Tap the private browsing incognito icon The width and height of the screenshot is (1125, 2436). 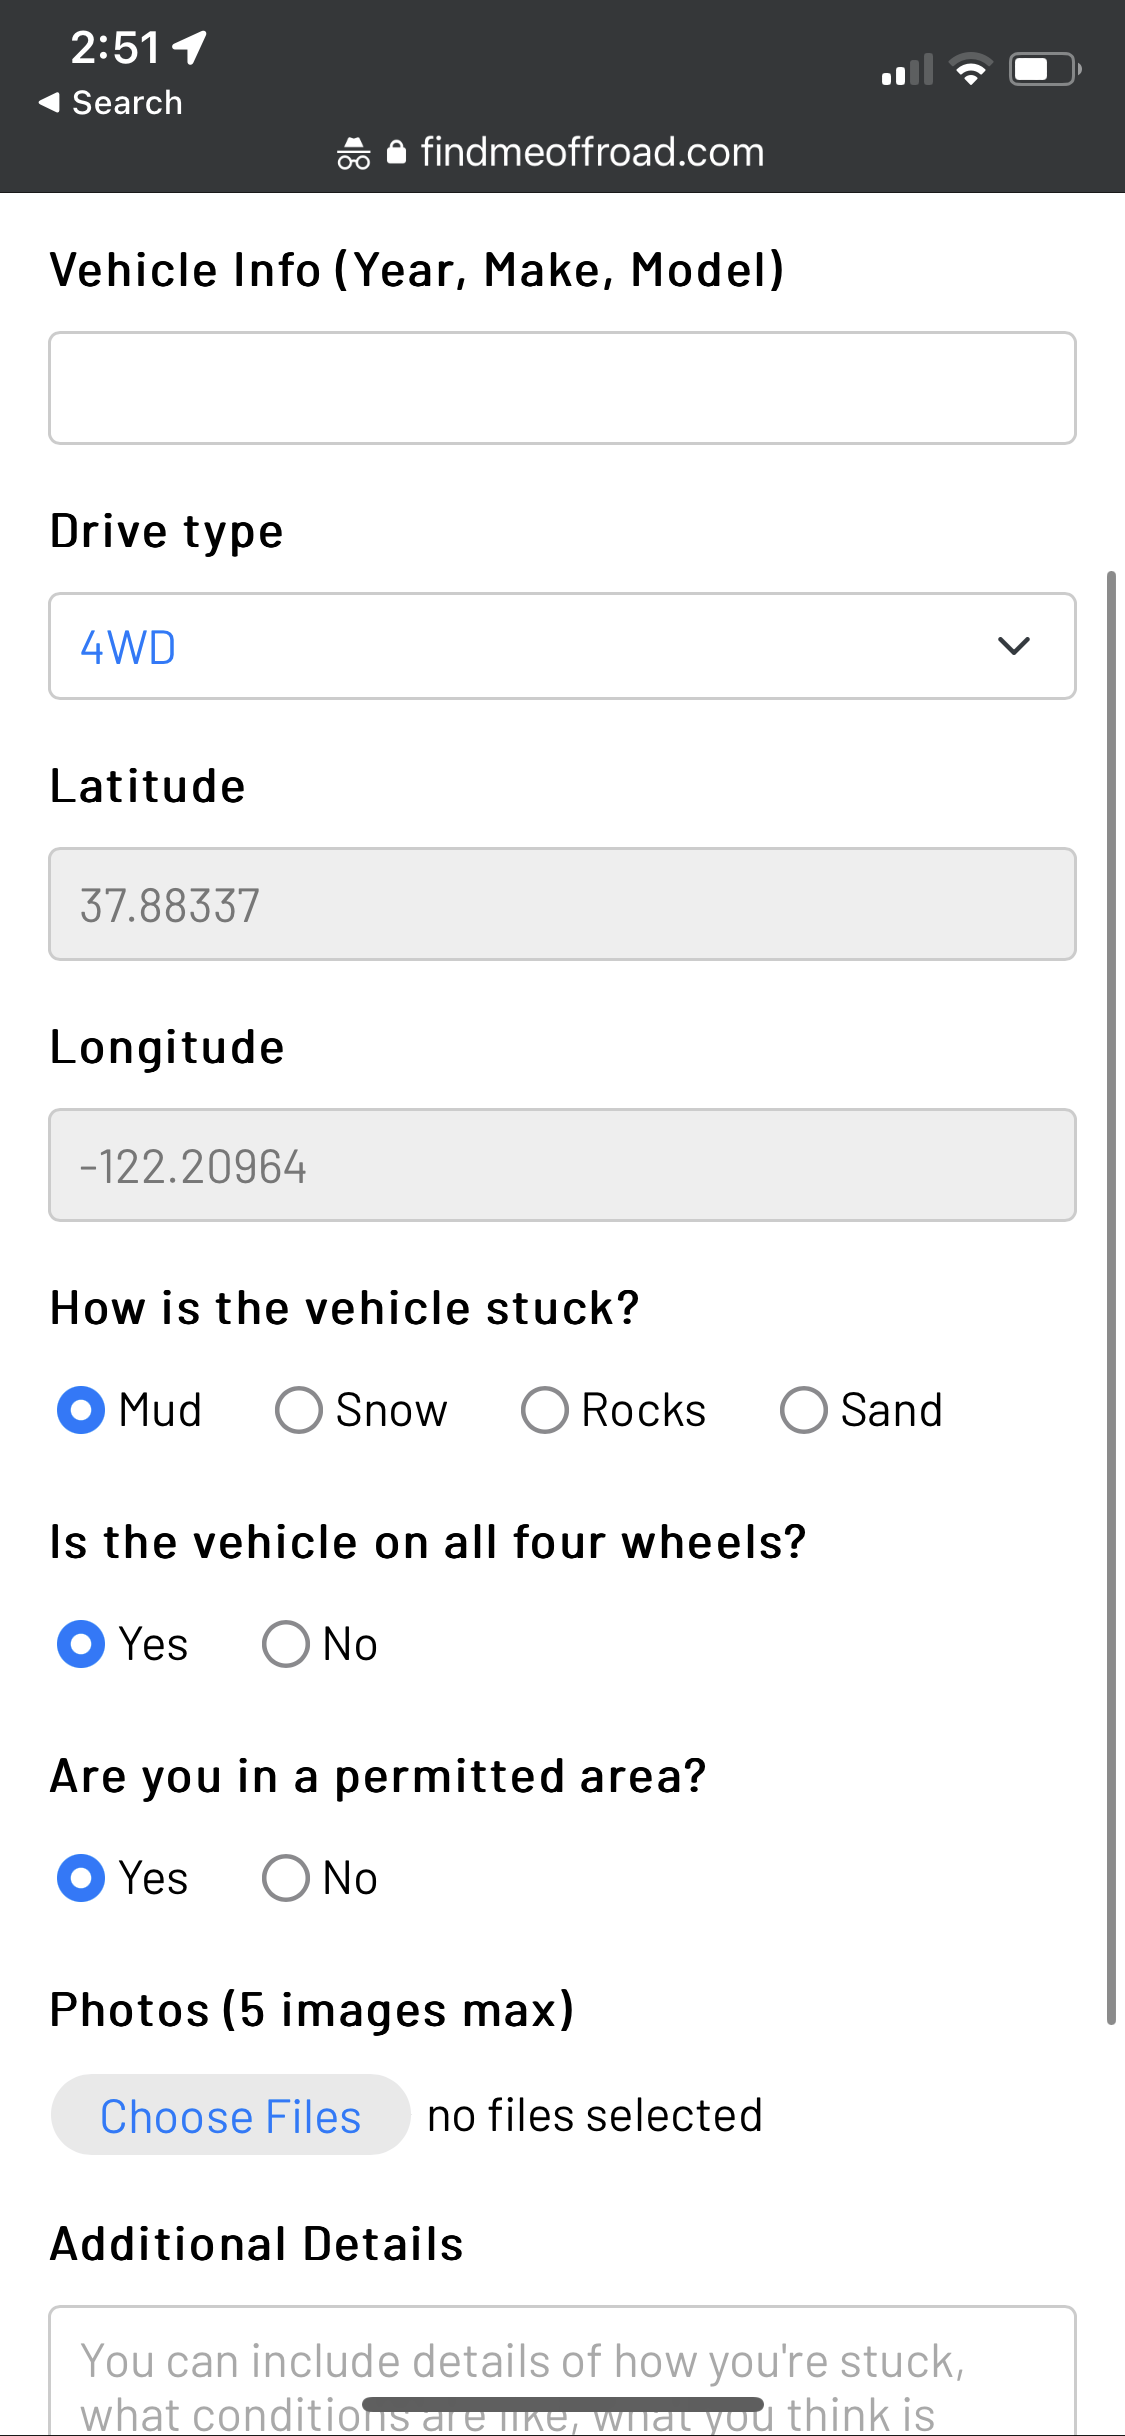point(353,154)
